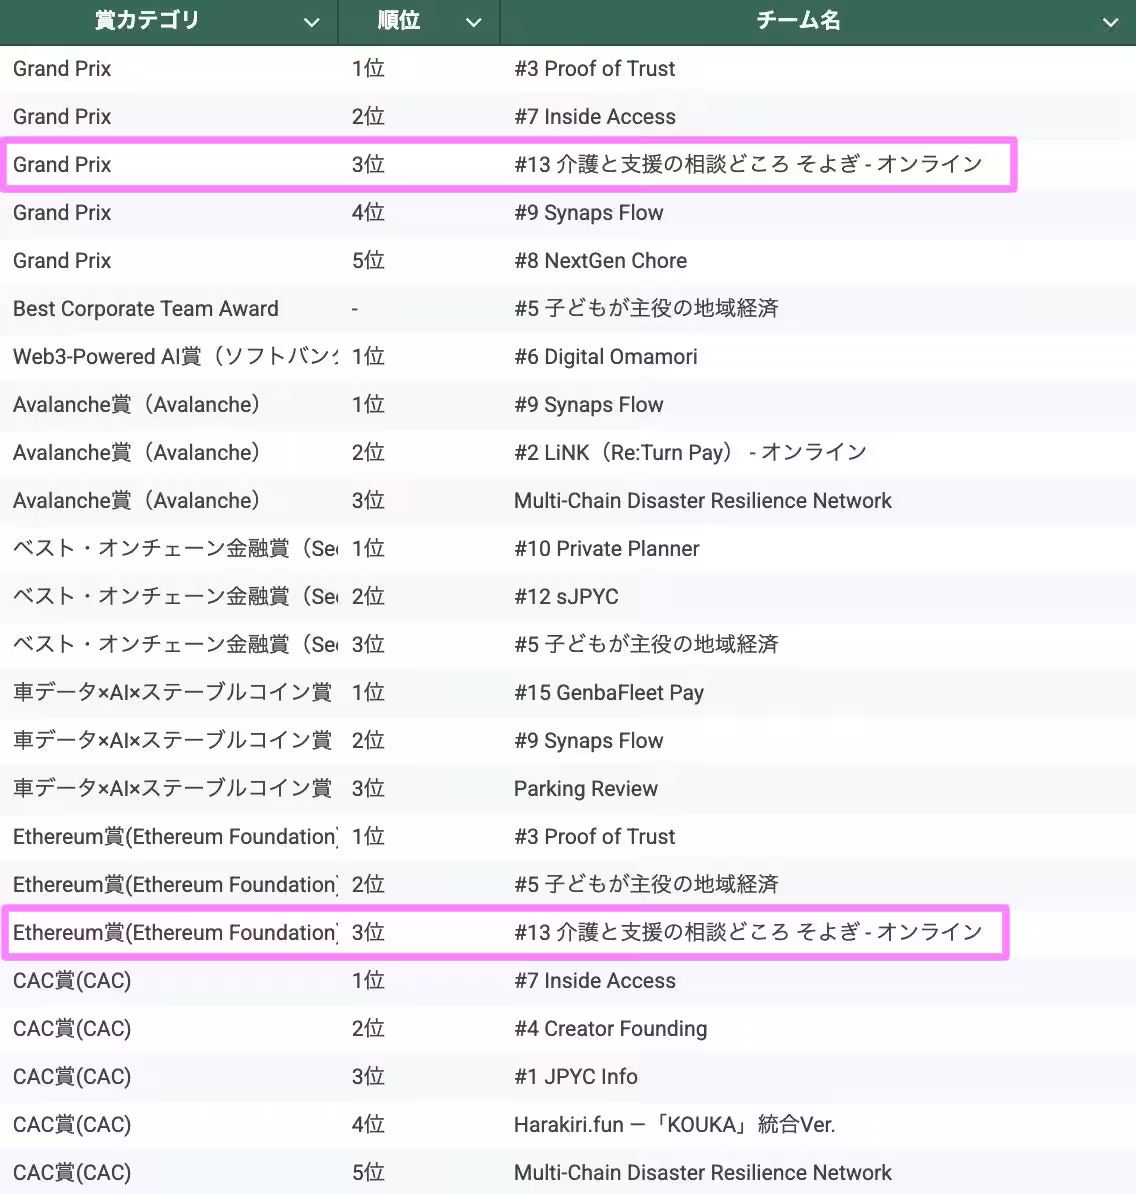Click the チーム名 header label
The image size is (1136, 1194).
[797, 21]
